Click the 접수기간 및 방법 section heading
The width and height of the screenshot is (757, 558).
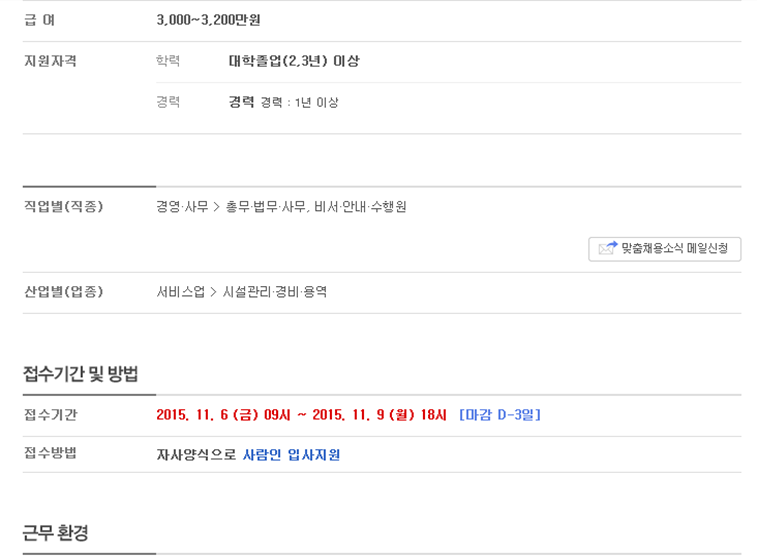tap(81, 374)
